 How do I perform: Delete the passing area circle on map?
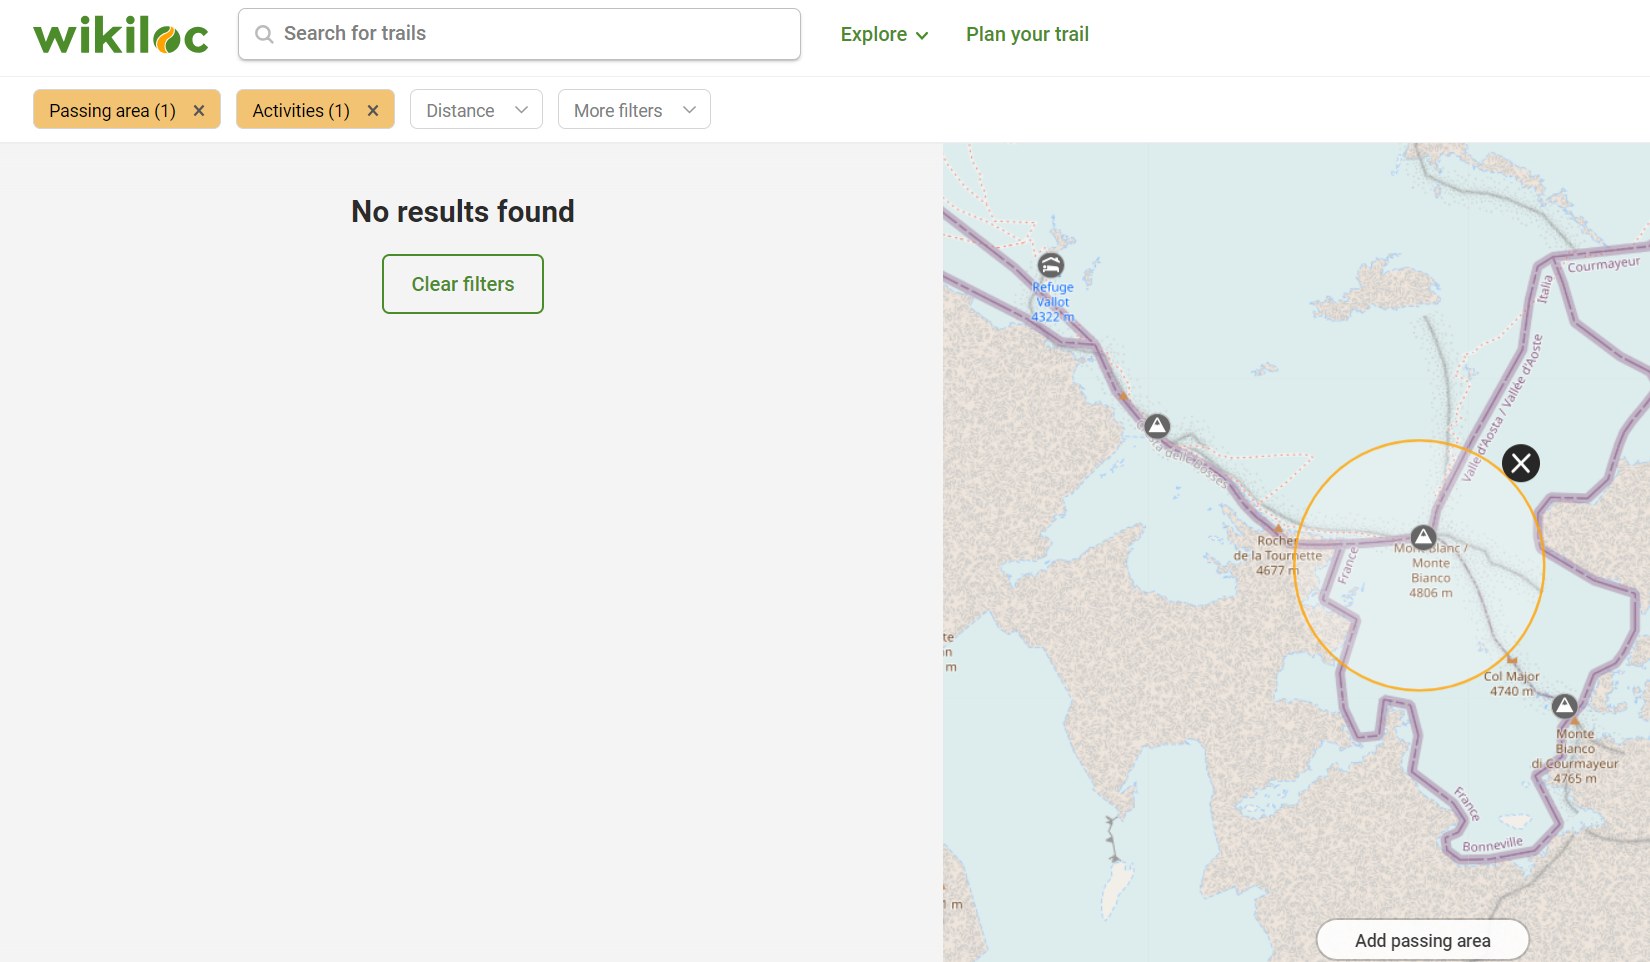click(1520, 463)
